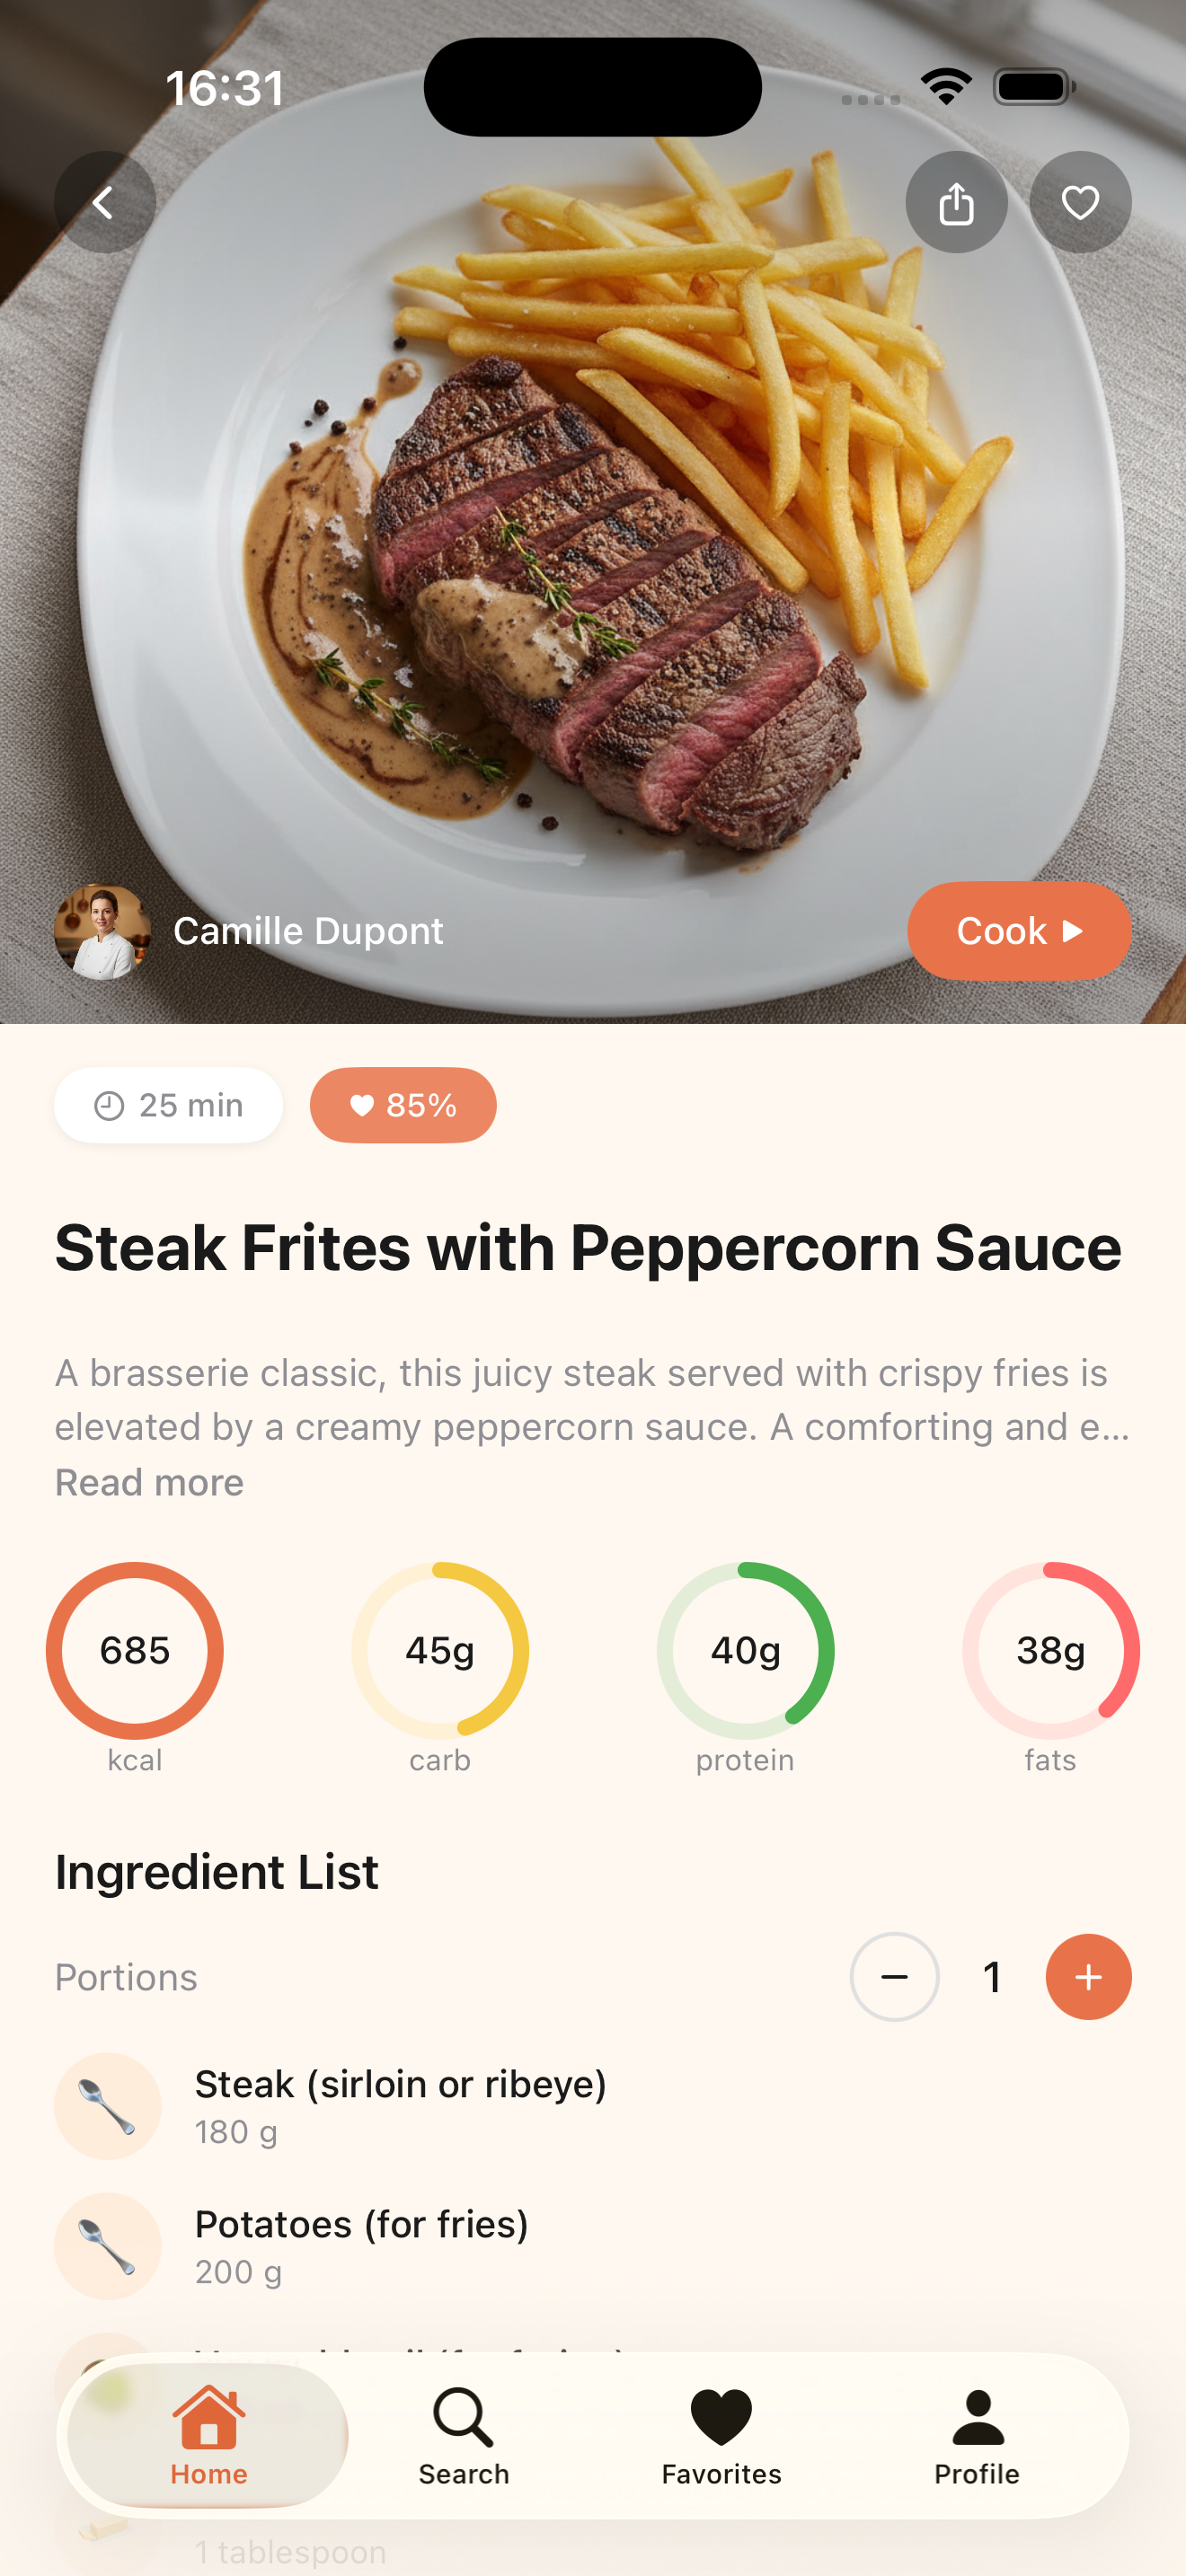1186x2576 pixels.
Task: Go to the Favorites tab
Action: [x=721, y=2436]
